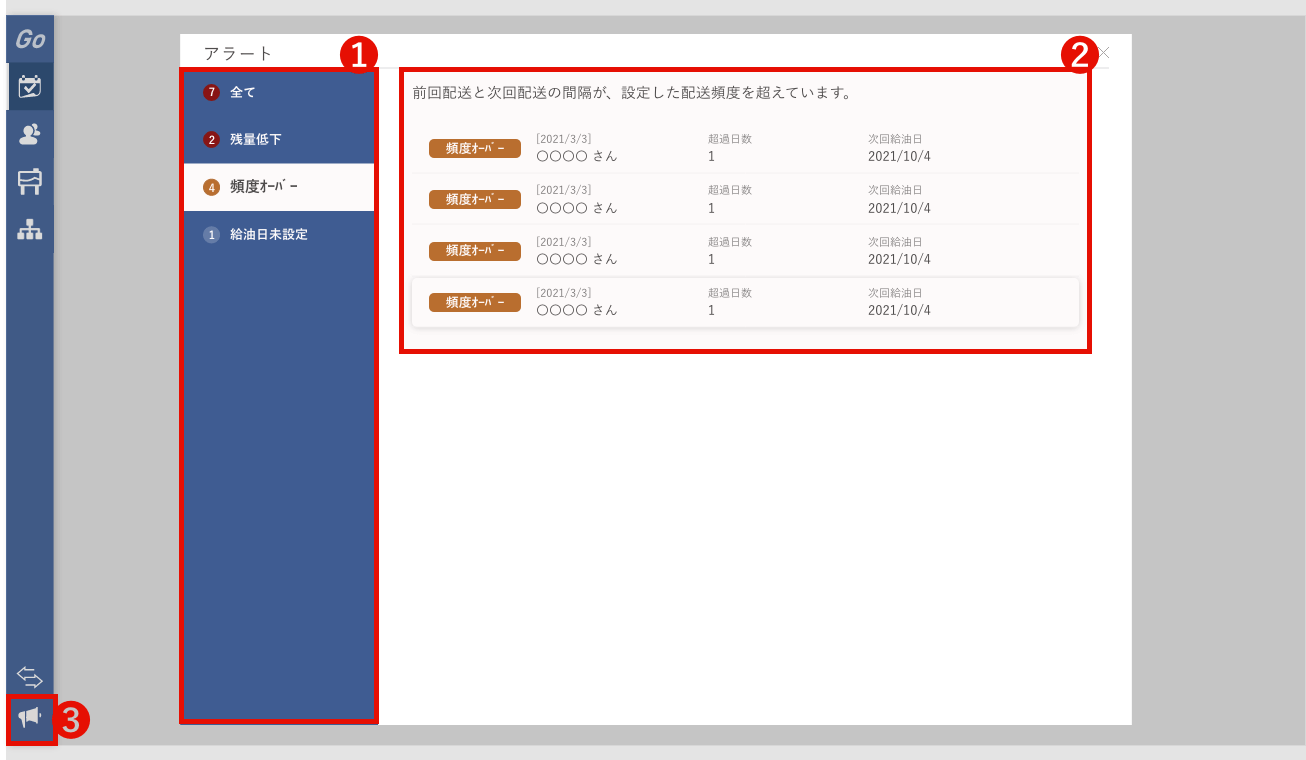Open the customers people icon in sidebar
Image resolution: width=1306 pixels, height=760 pixels.
pyautogui.click(x=30, y=134)
